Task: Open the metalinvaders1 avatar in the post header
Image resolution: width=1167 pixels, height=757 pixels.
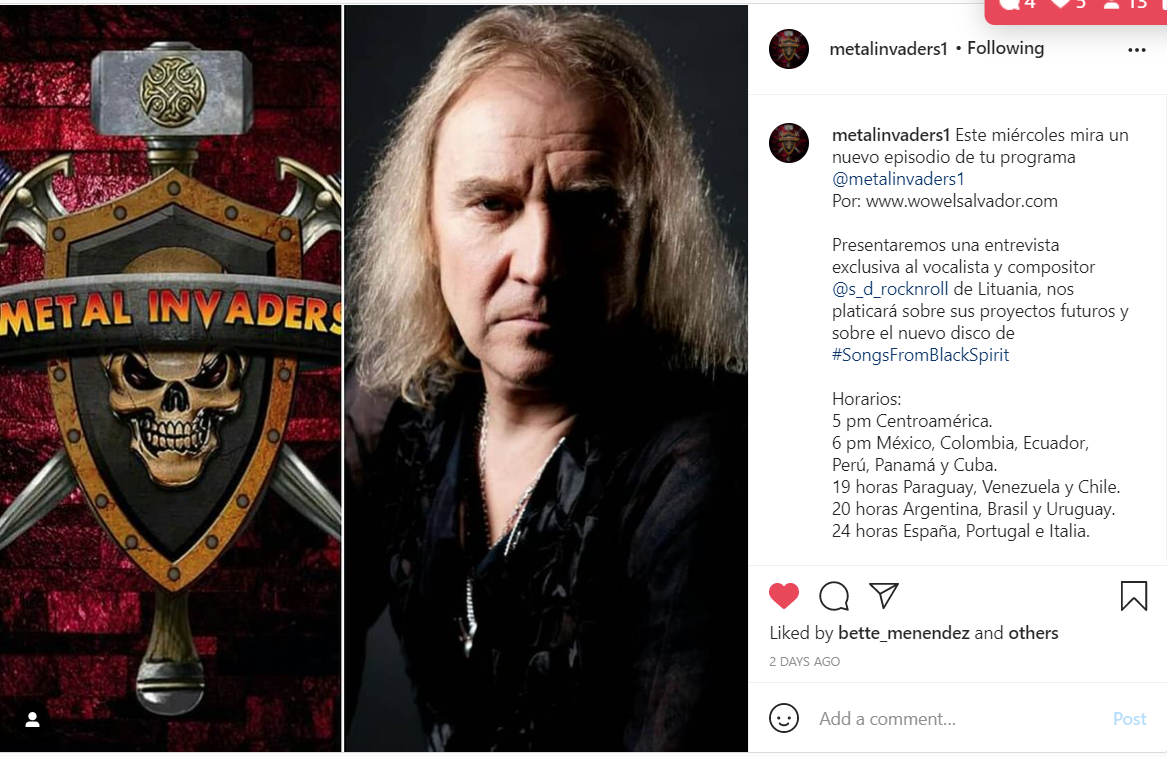Action: point(789,49)
